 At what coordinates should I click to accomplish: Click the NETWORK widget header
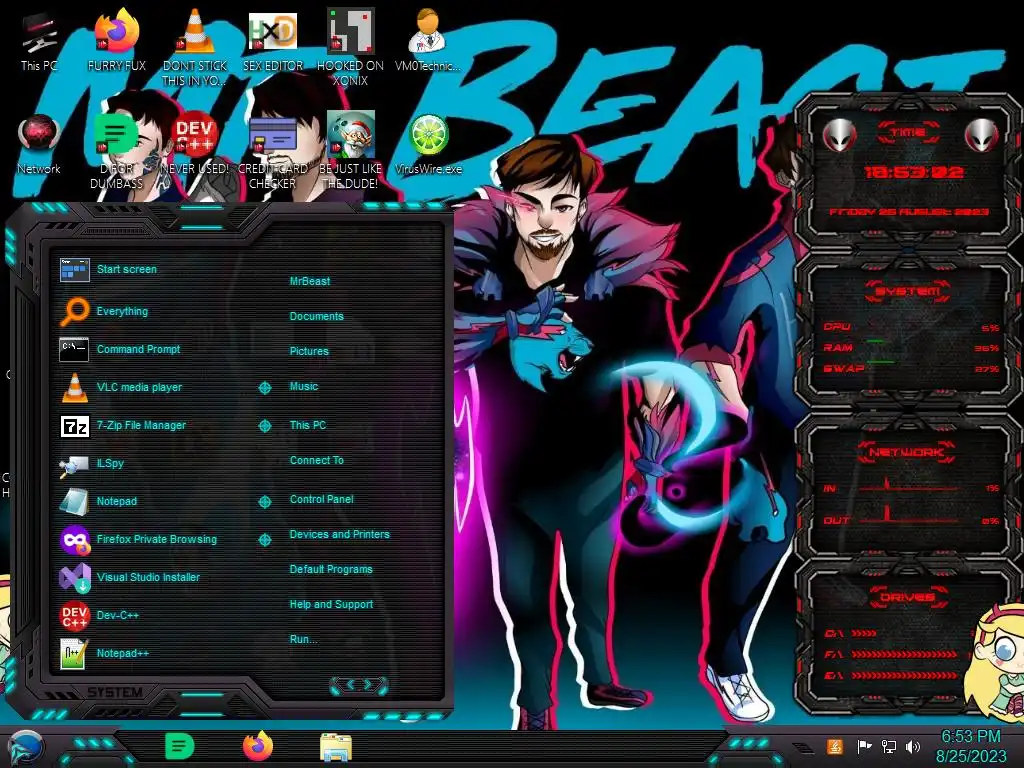[907, 452]
